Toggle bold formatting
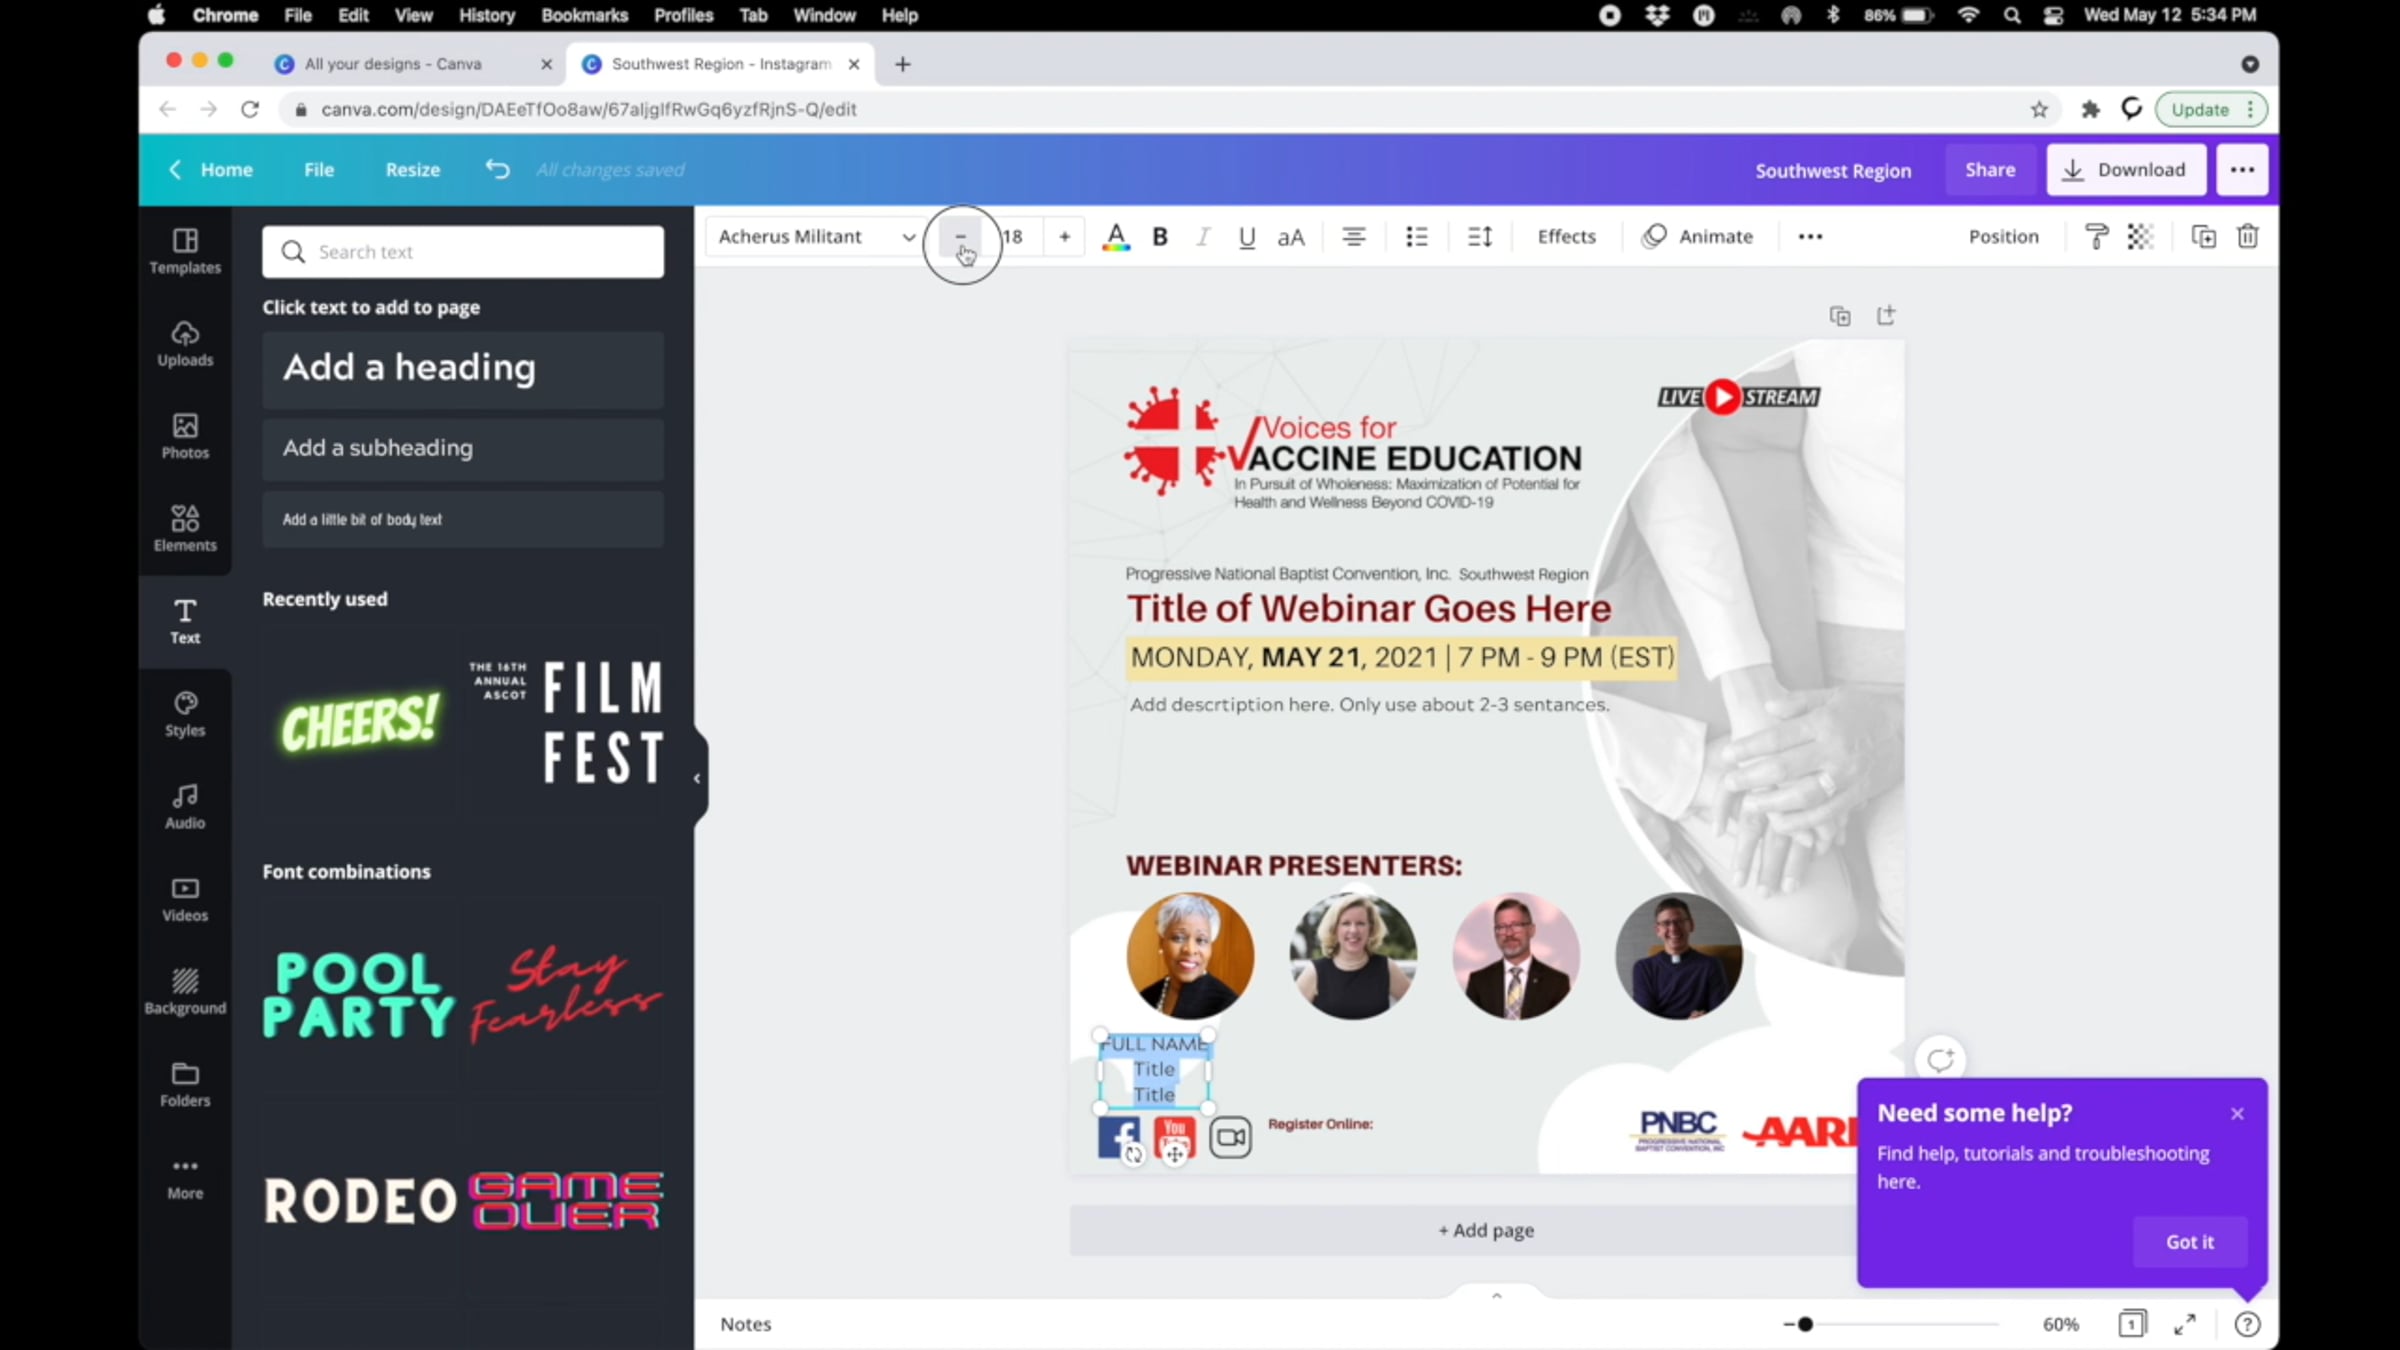2400x1350 pixels. click(x=1160, y=237)
